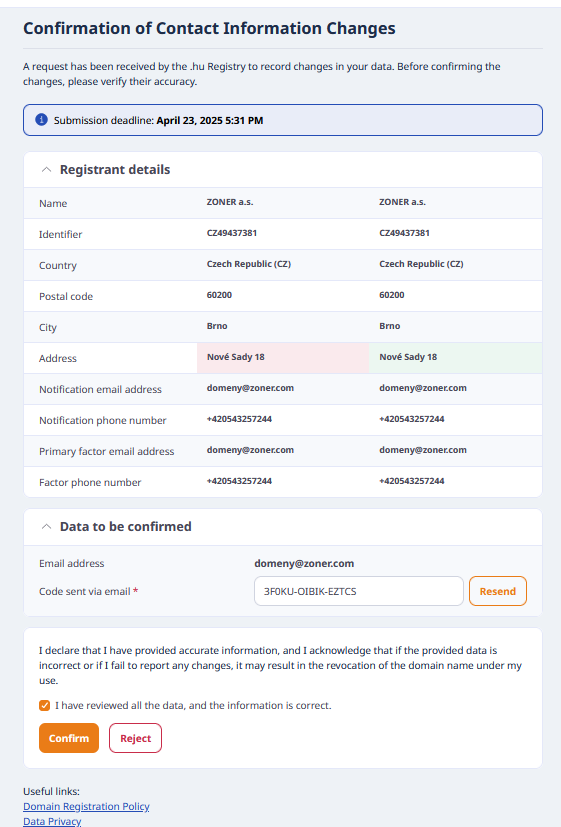
Task: Click the Identifier value CZ49437381 in first column
Action: pos(232,233)
